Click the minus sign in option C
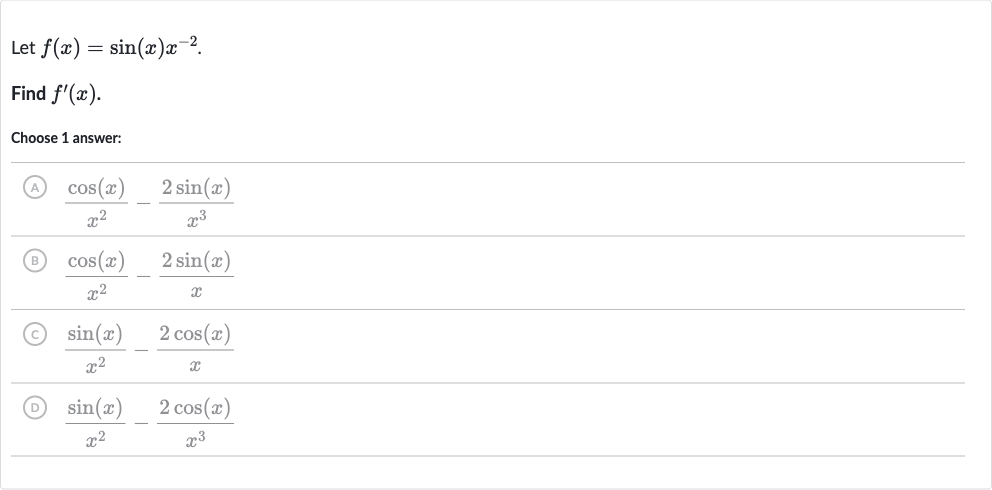This screenshot has height=490, width=992. [x=141, y=351]
